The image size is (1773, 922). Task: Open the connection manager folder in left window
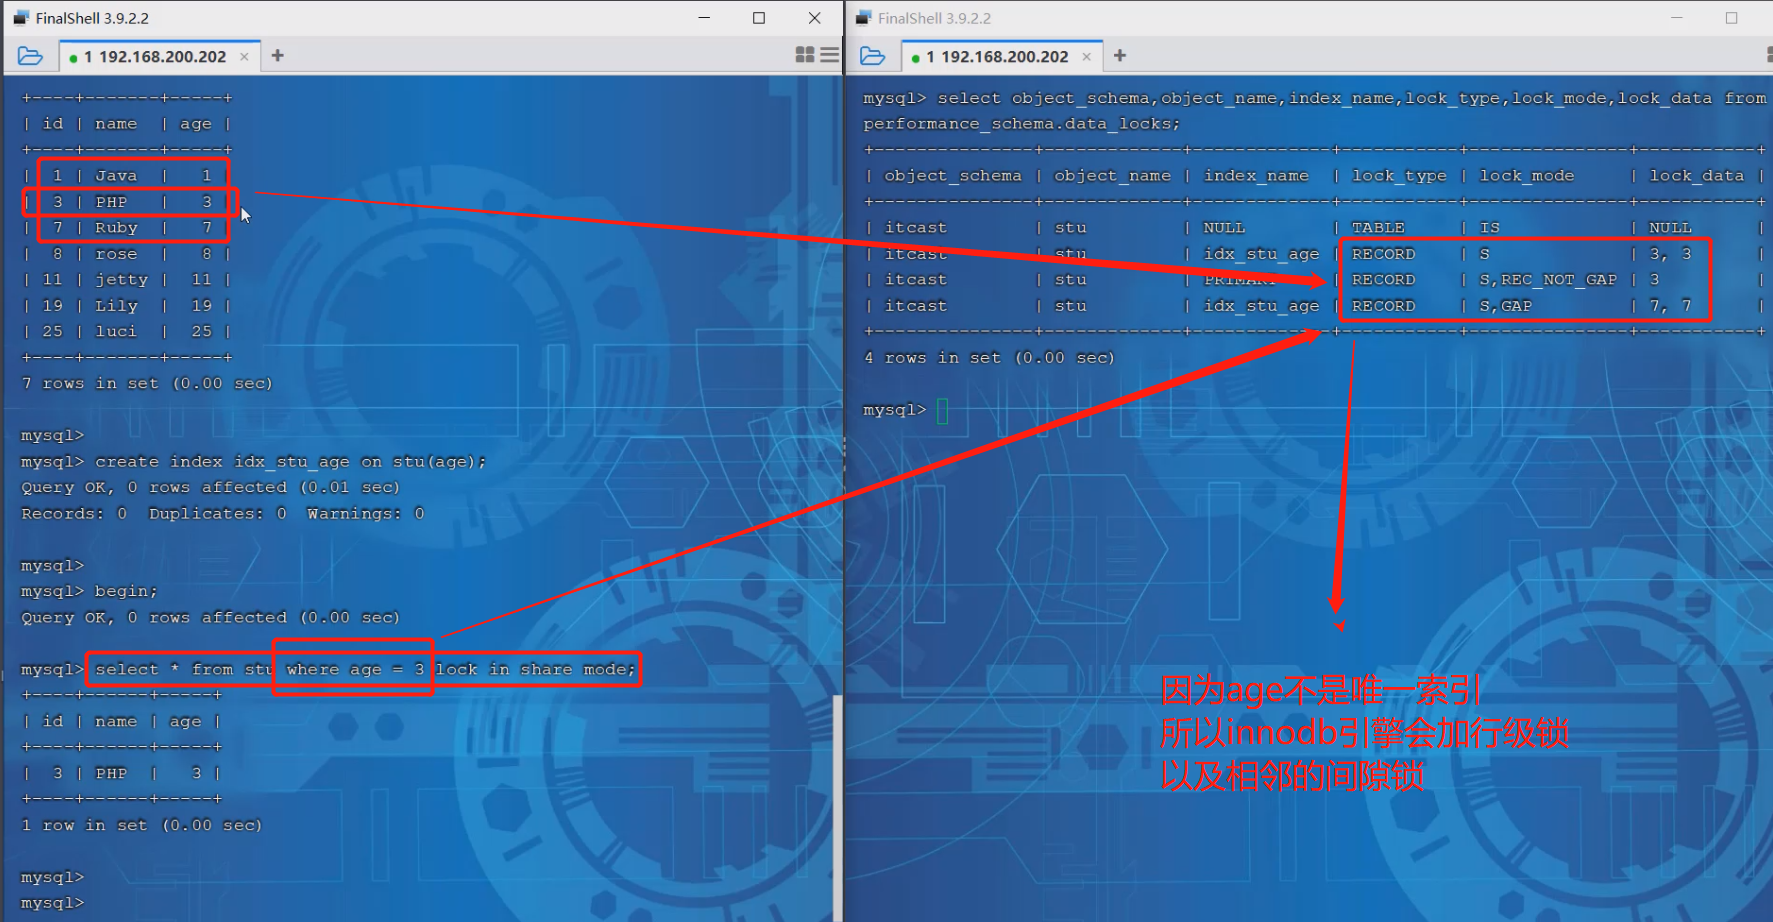click(x=30, y=56)
